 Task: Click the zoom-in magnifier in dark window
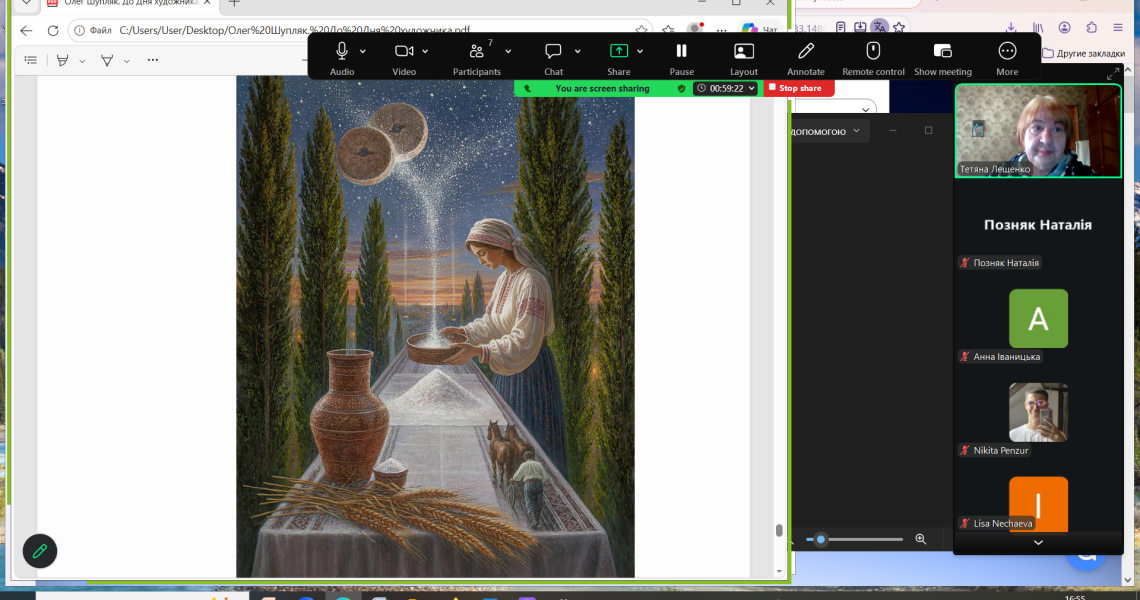(920, 539)
